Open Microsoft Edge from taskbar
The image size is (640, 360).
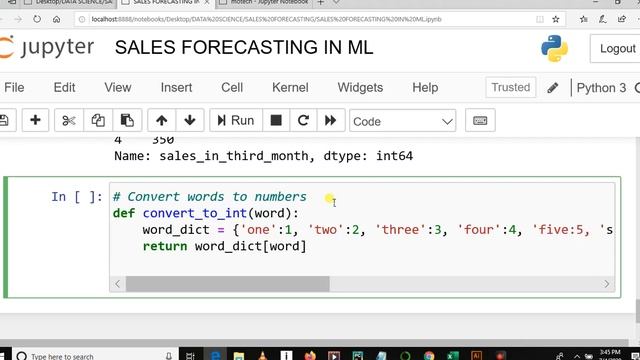[216, 356]
